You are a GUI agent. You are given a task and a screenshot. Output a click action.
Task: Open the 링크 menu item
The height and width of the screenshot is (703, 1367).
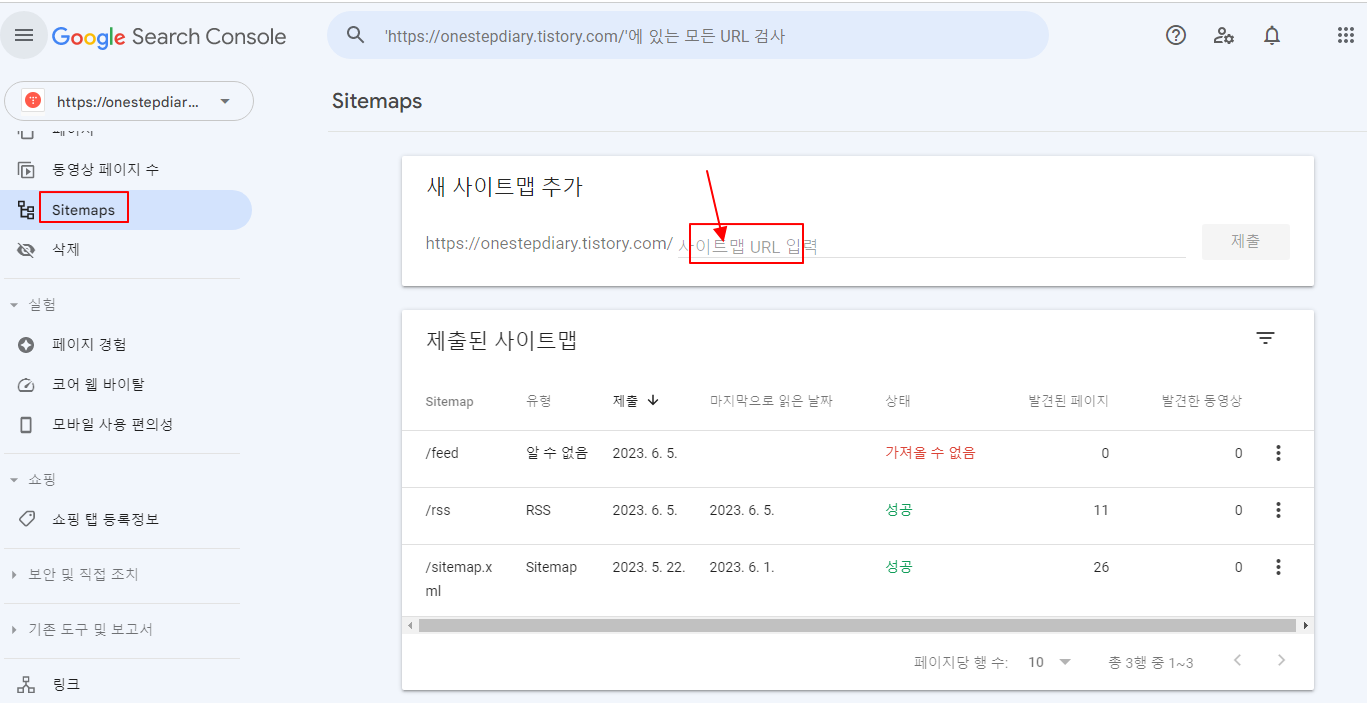tap(66, 685)
